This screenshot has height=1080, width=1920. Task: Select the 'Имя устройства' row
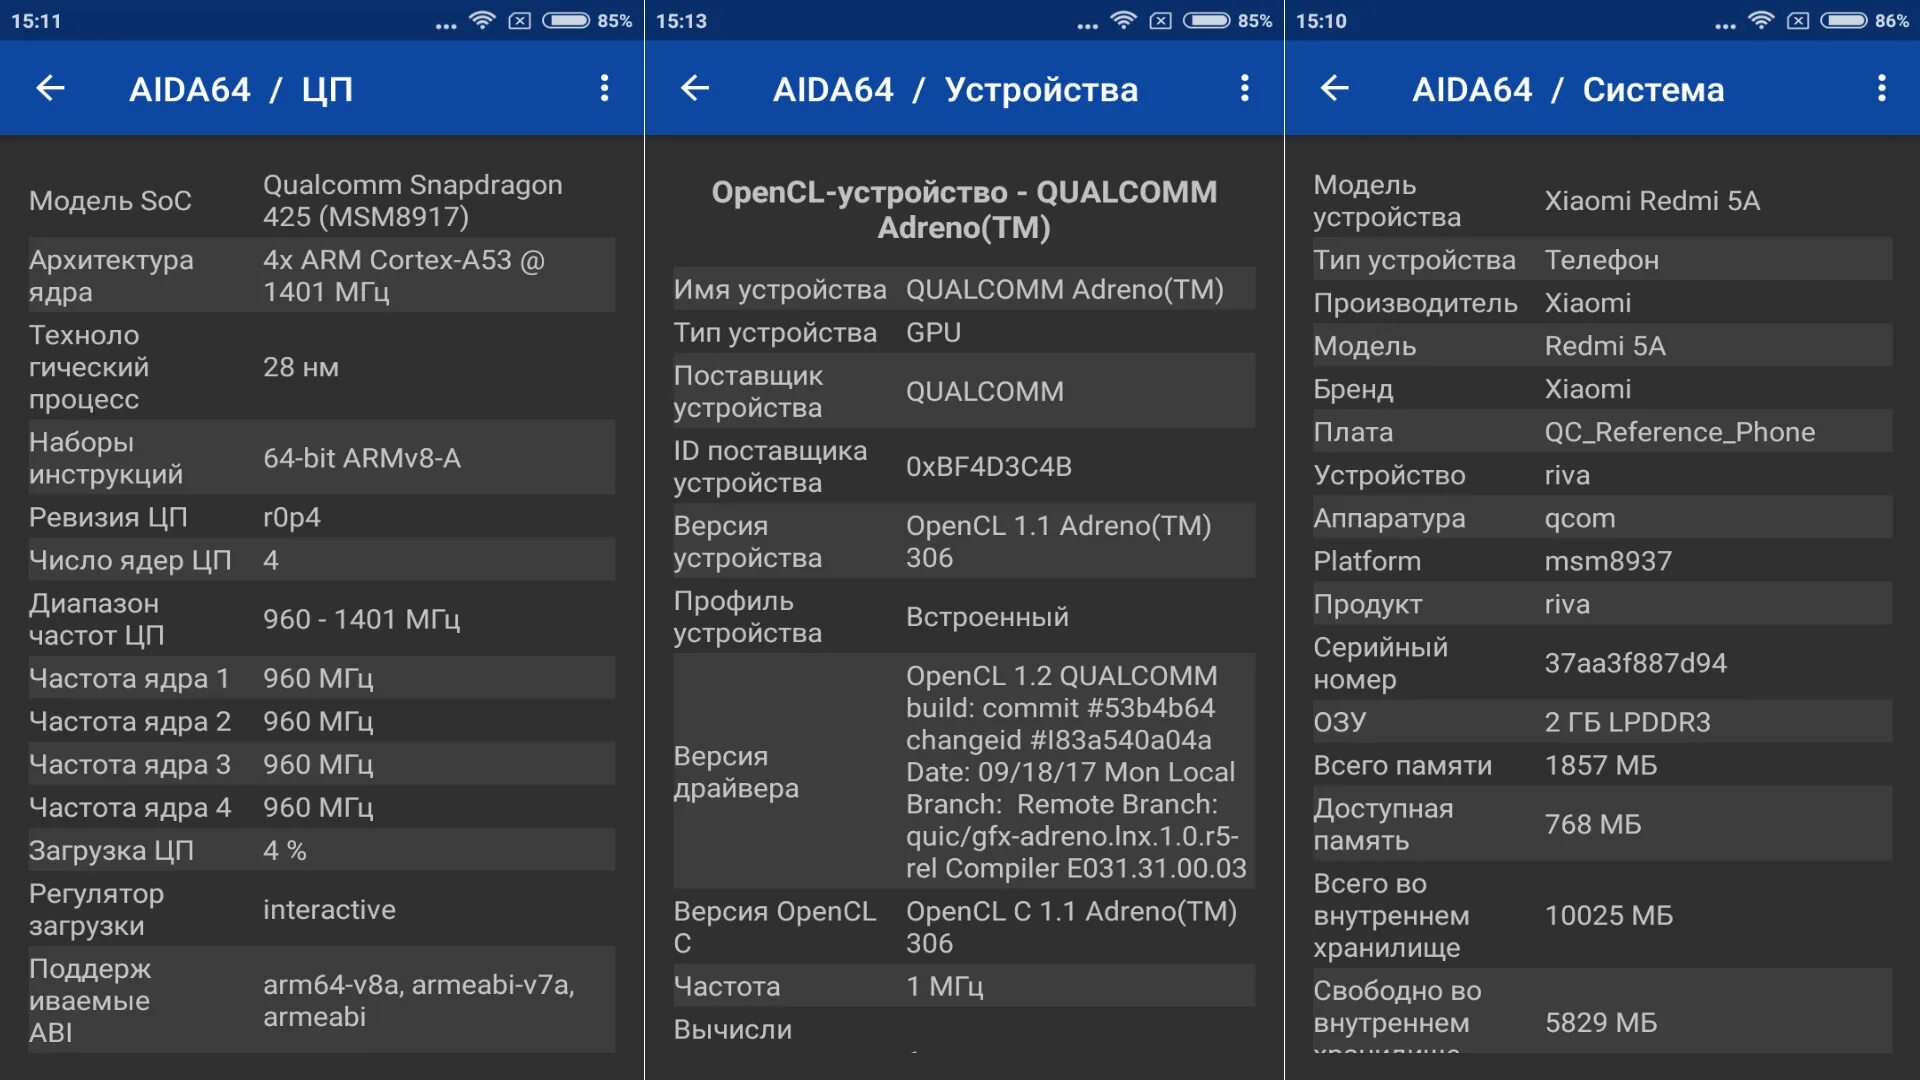[x=964, y=289]
